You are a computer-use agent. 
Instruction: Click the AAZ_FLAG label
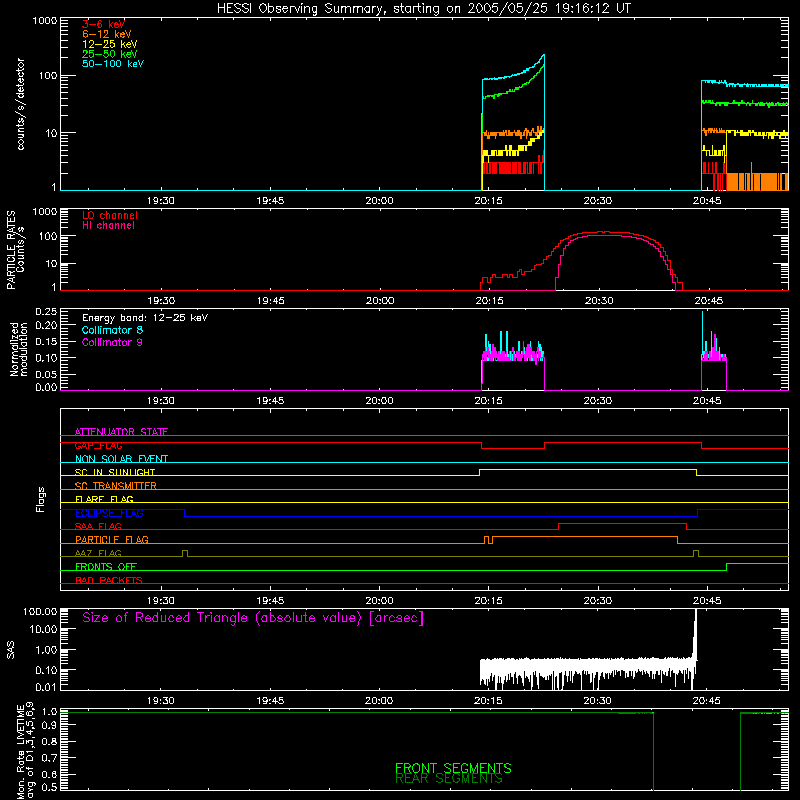point(98,553)
